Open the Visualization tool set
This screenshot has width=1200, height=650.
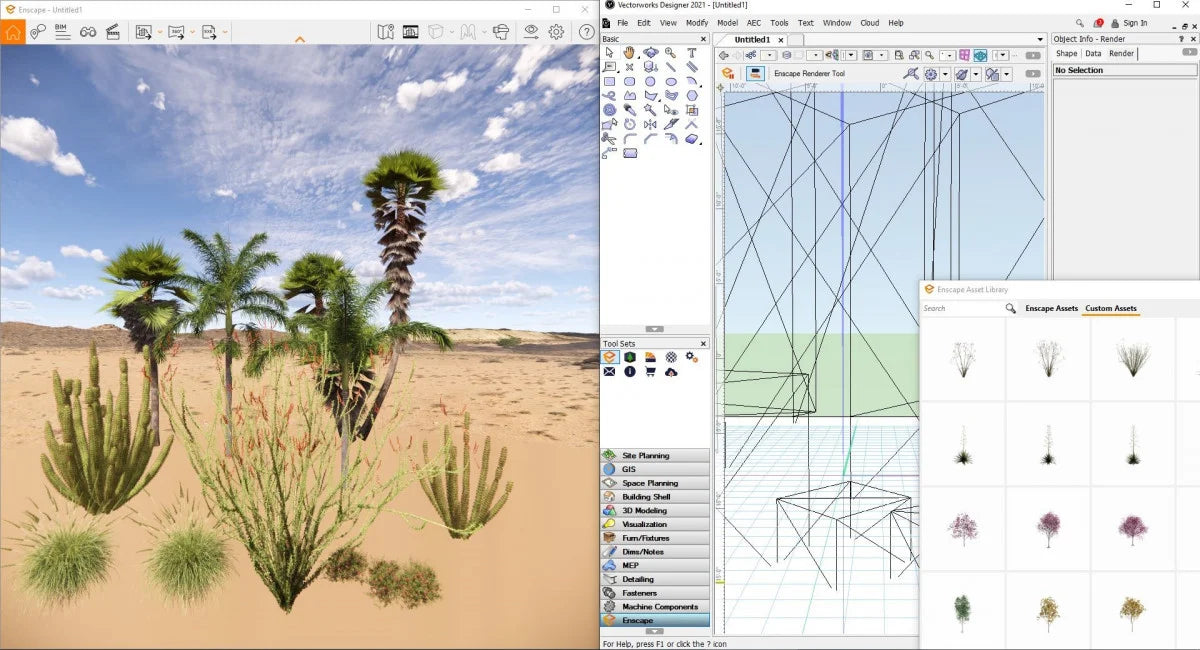655,524
